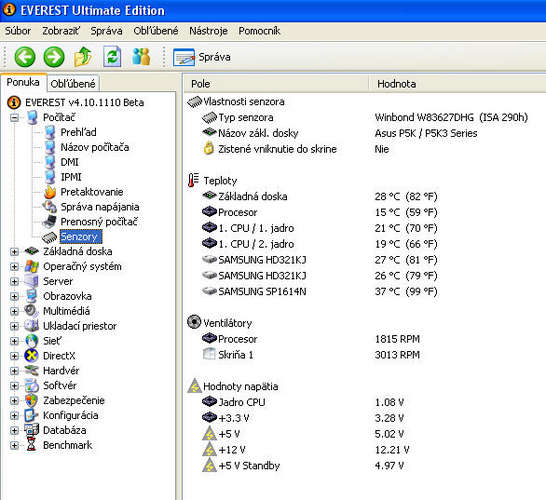The width and height of the screenshot is (546, 500).
Task: Click the case icon next to Skriňa 1
Action: coord(209,354)
